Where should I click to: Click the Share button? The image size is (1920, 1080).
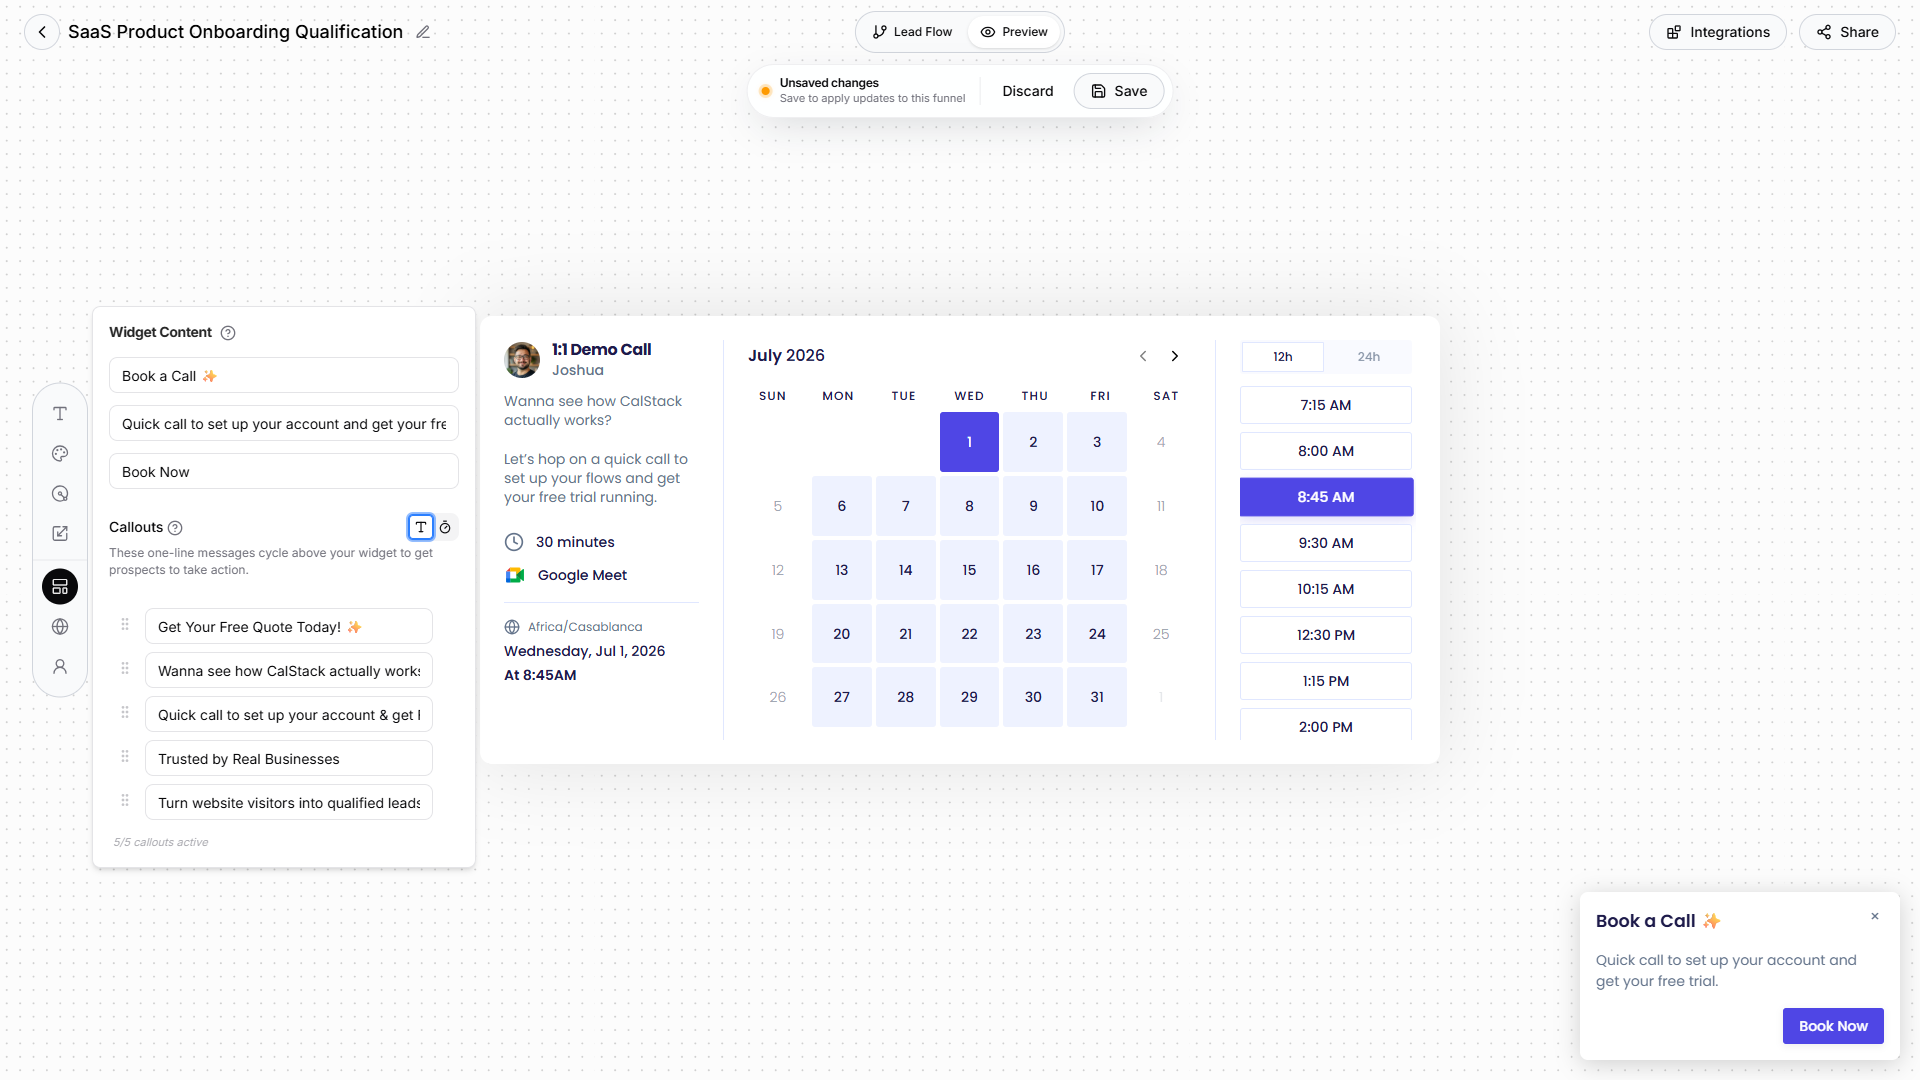coord(1847,32)
